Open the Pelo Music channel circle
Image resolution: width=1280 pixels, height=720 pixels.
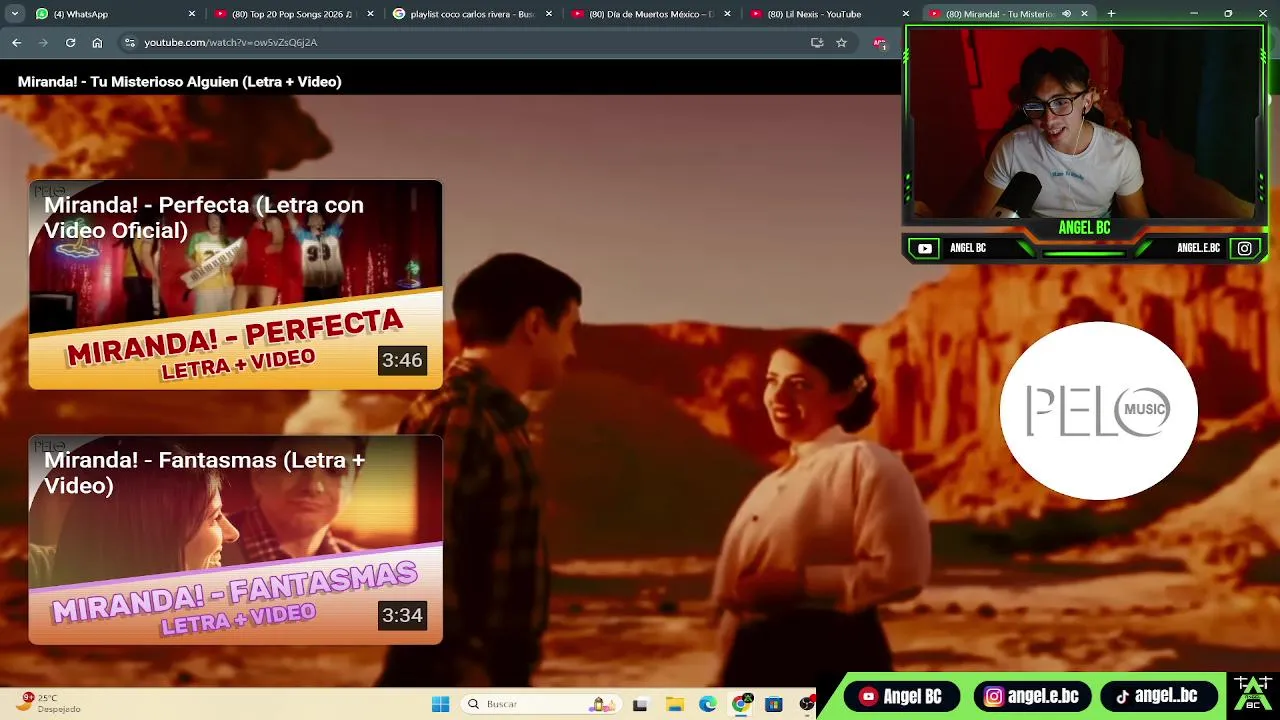point(1099,410)
